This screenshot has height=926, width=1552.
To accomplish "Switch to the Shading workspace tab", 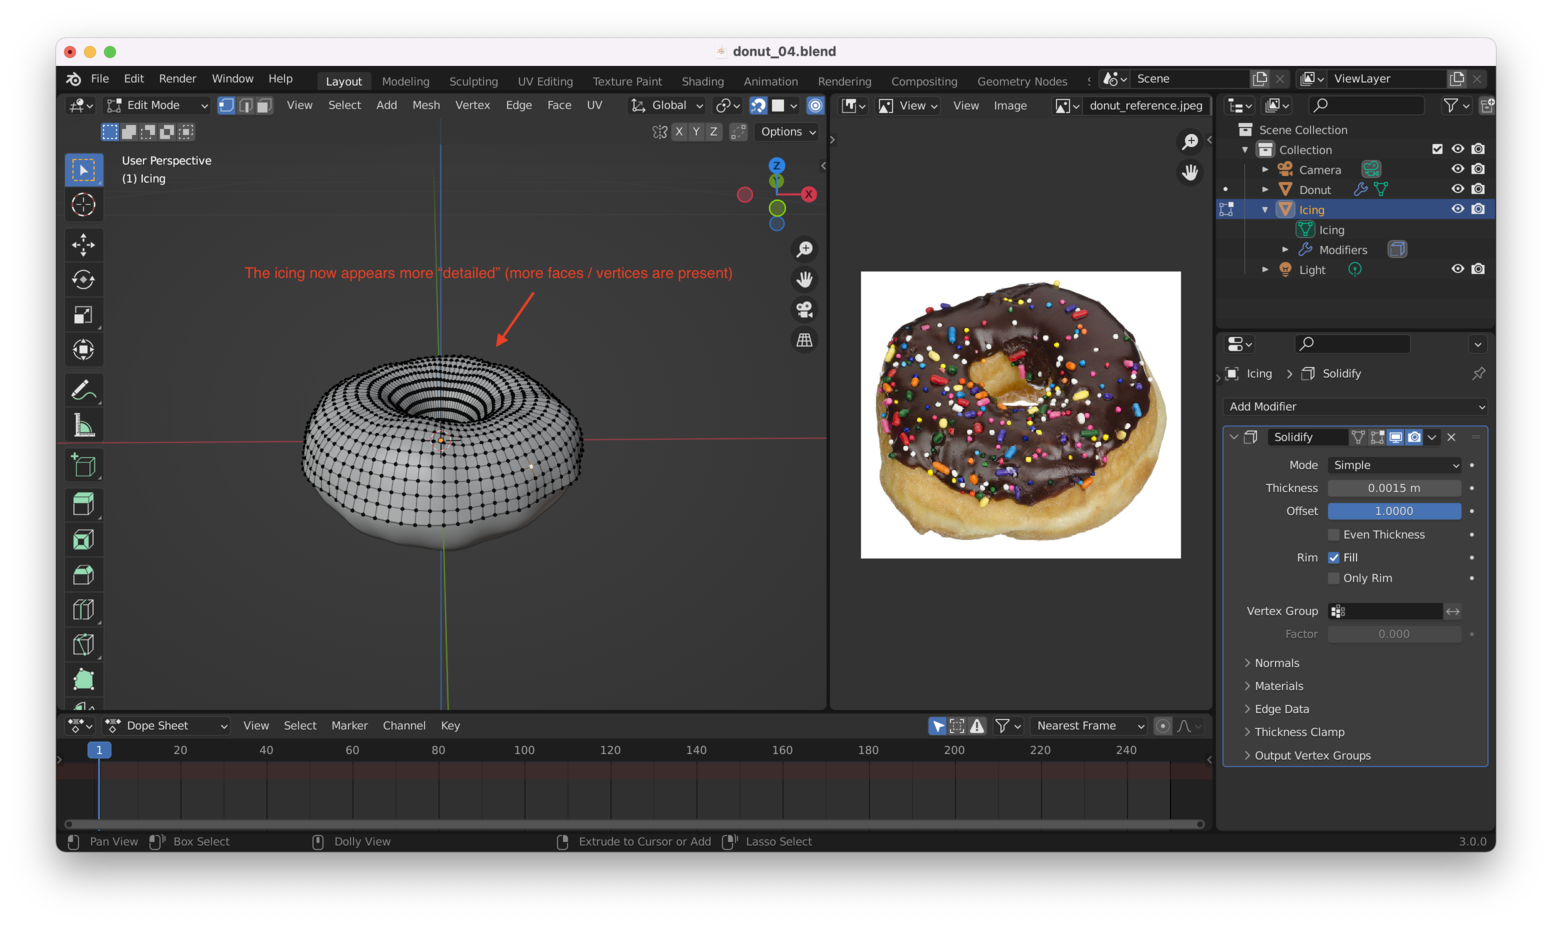I will pyautogui.click(x=702, y=81).
